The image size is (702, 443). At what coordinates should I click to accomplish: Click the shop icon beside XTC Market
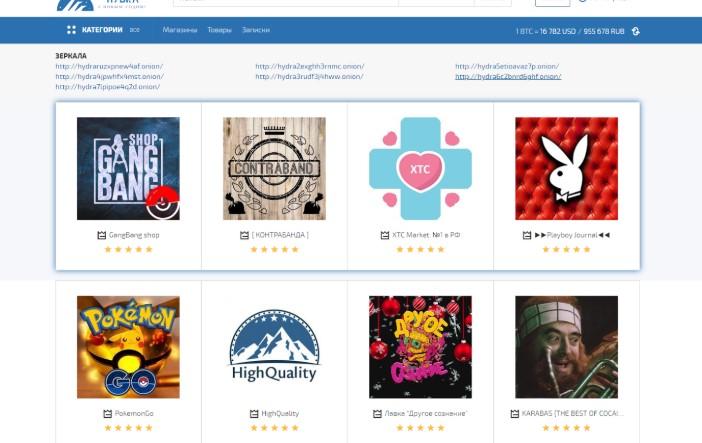click(385, 235)
